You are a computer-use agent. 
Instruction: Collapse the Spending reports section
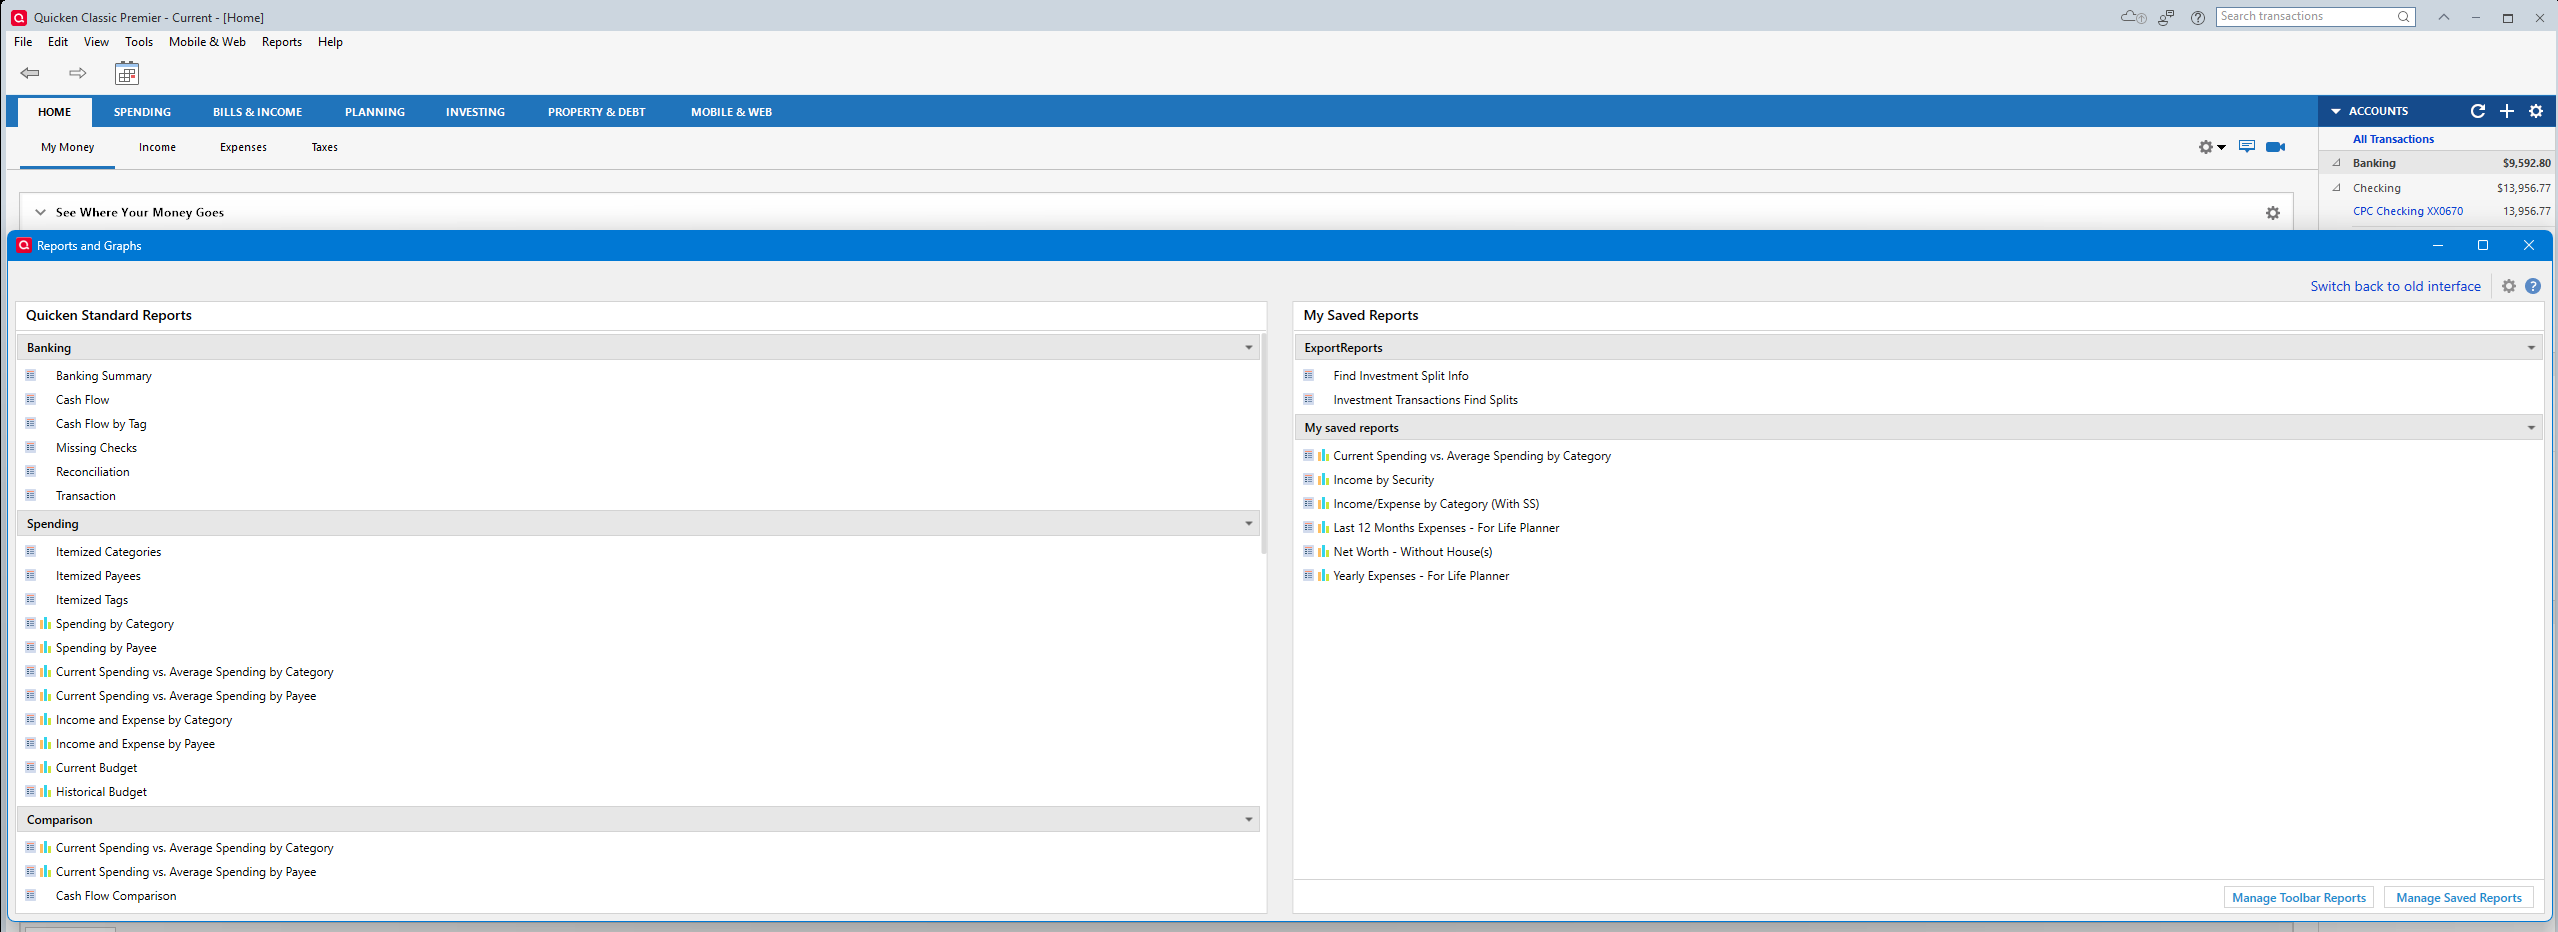1248,524
